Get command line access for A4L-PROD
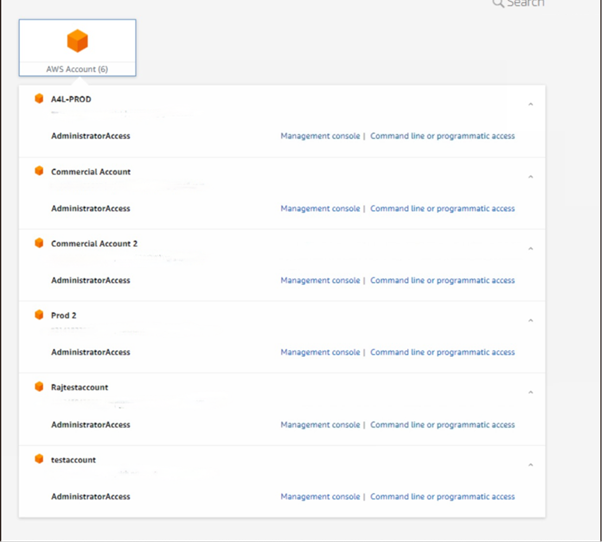 (442, 136)
